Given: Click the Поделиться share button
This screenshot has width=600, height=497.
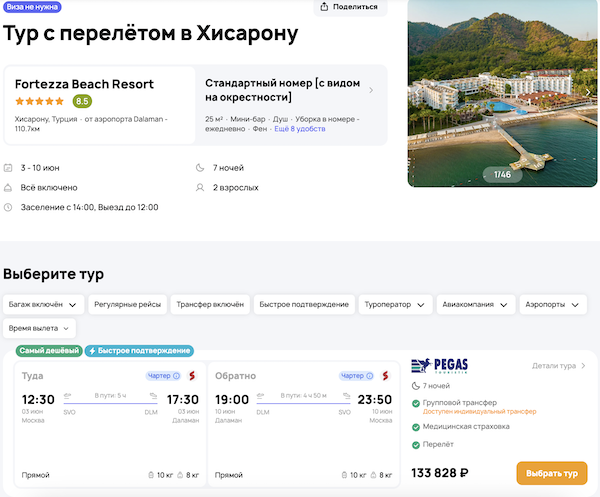Looking at the screenshot, I should point(352,7).
